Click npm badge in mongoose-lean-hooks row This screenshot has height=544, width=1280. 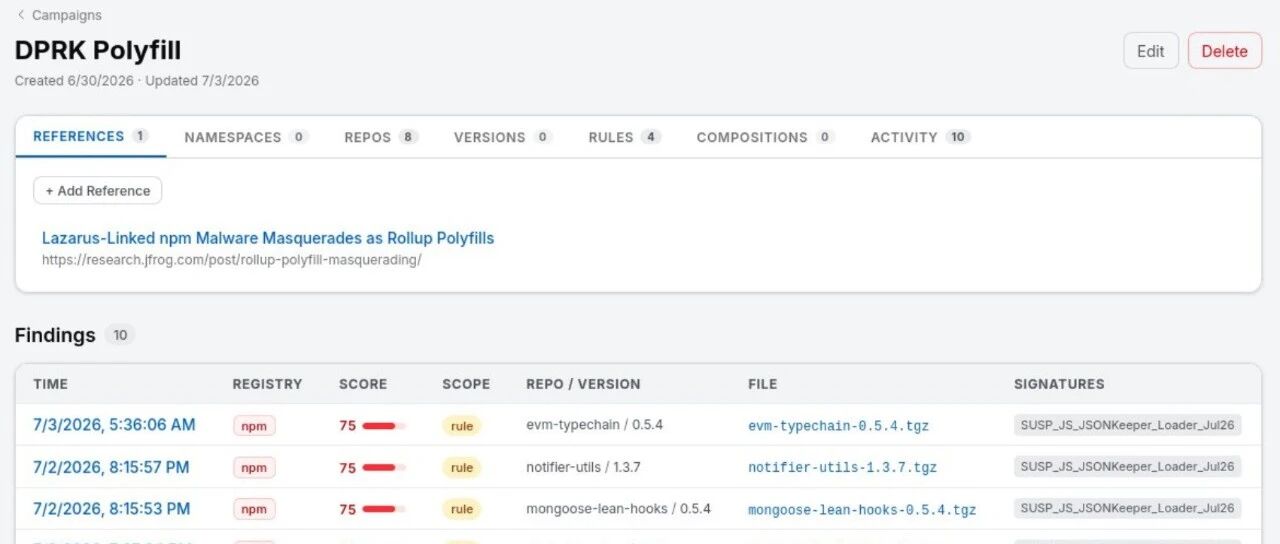pos(254,509)
